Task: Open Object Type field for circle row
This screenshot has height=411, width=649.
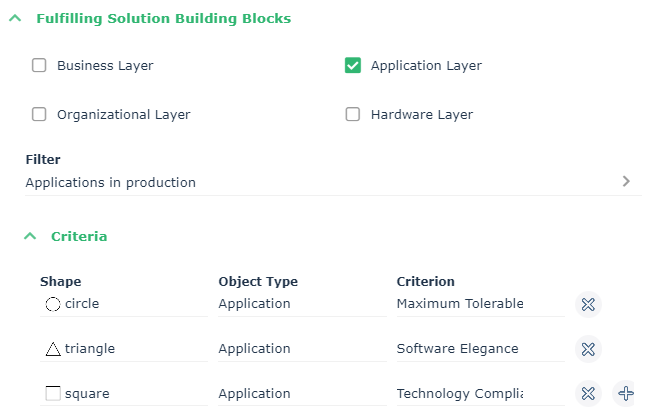Action: tap(300, 304)
